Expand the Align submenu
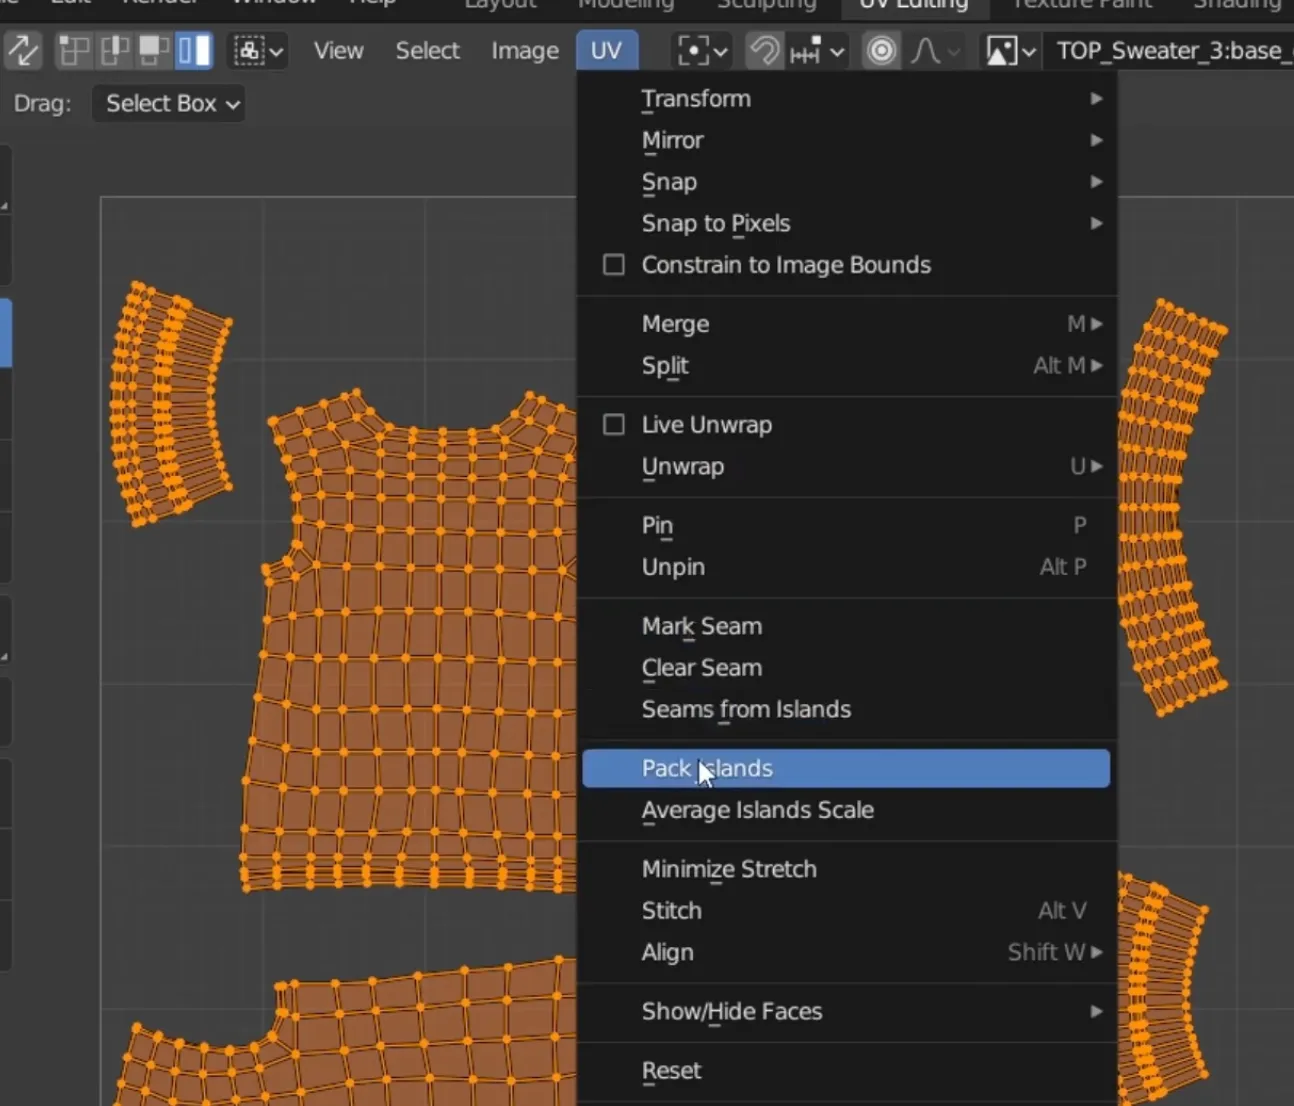 846,953
